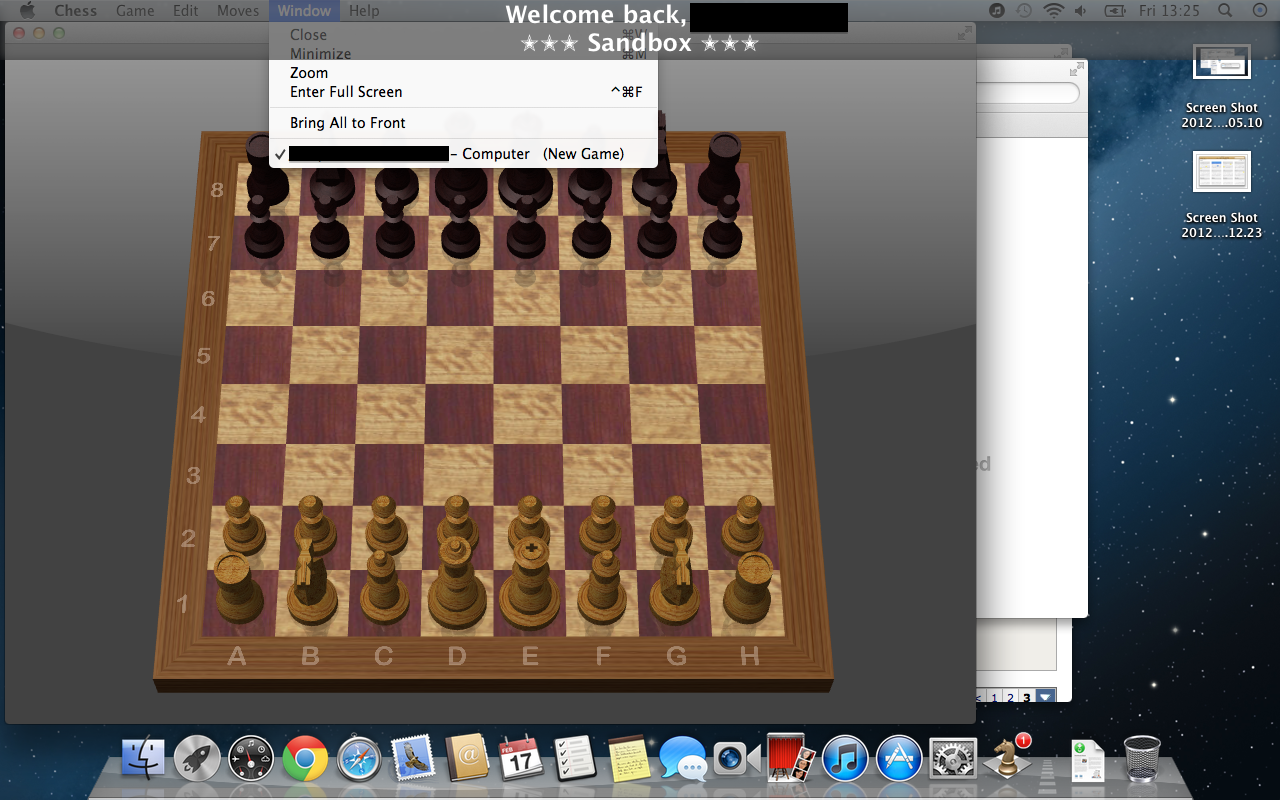
Task: Open the Game menu
Action: click(135, 11)
